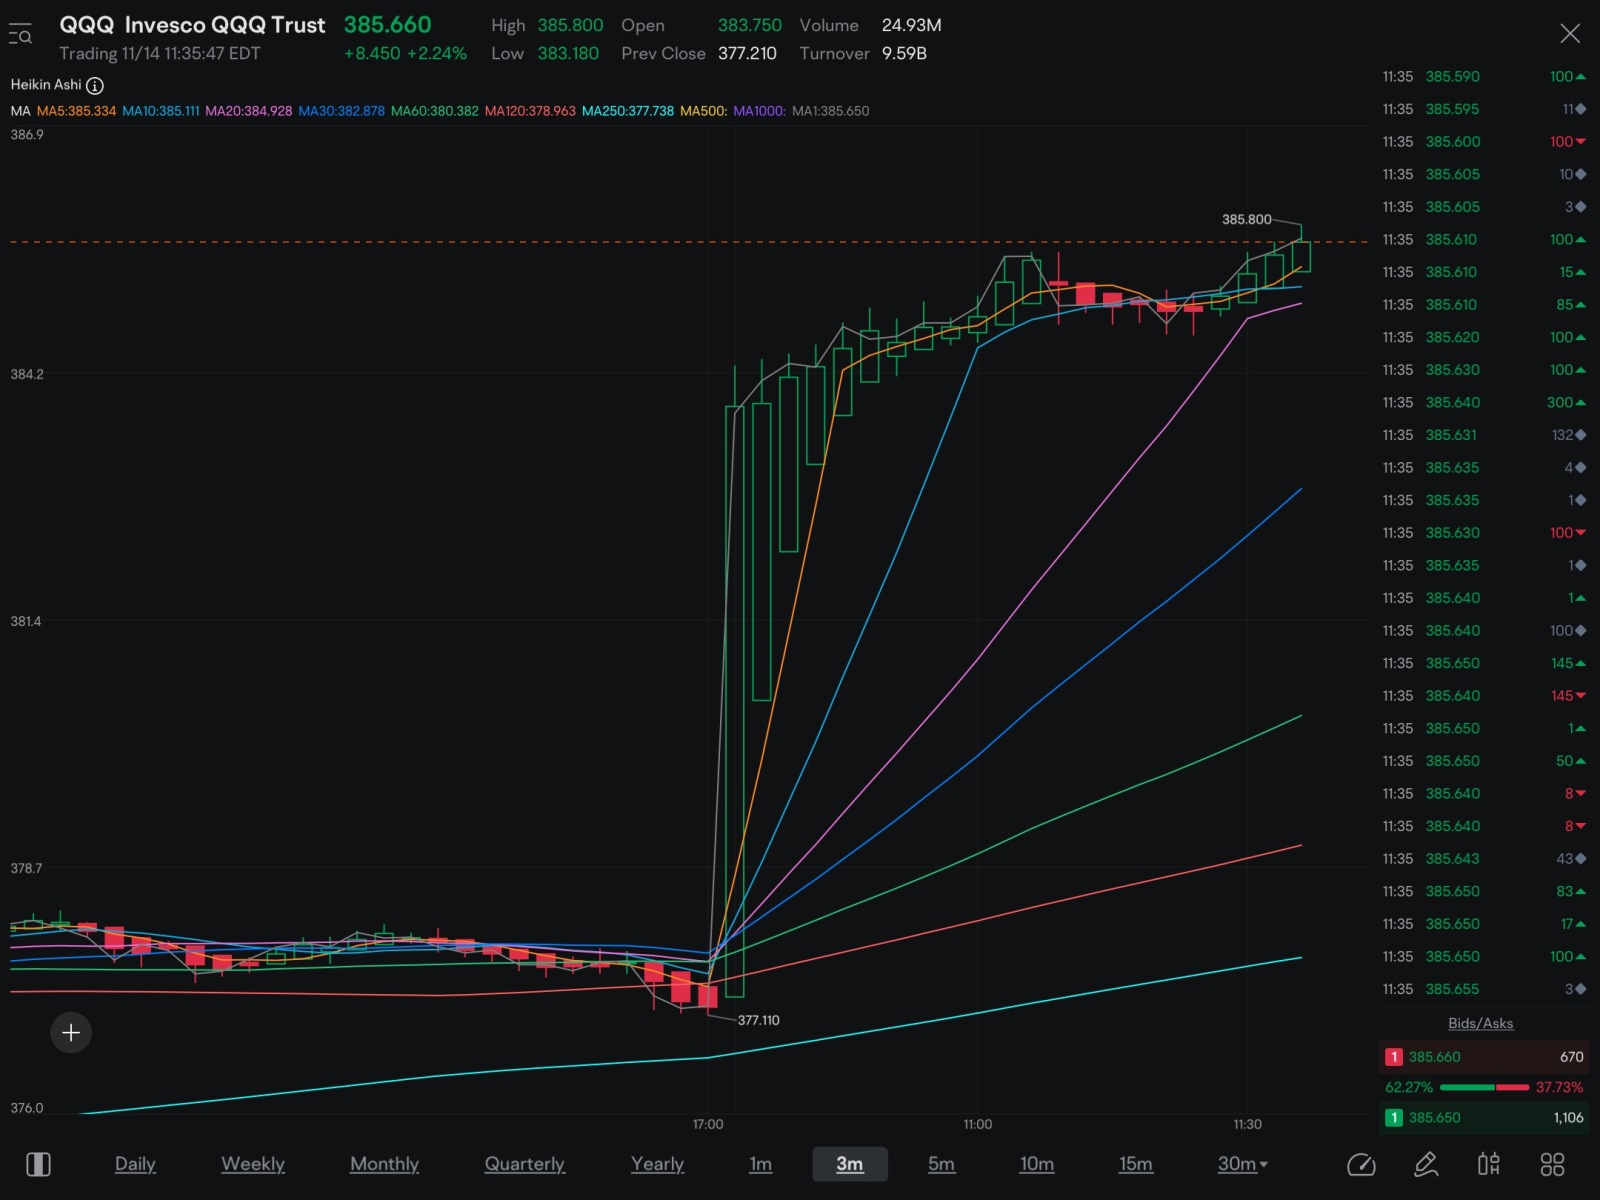Click the Low 383.180 value
1600x1200 pixels.
(568, 53)
